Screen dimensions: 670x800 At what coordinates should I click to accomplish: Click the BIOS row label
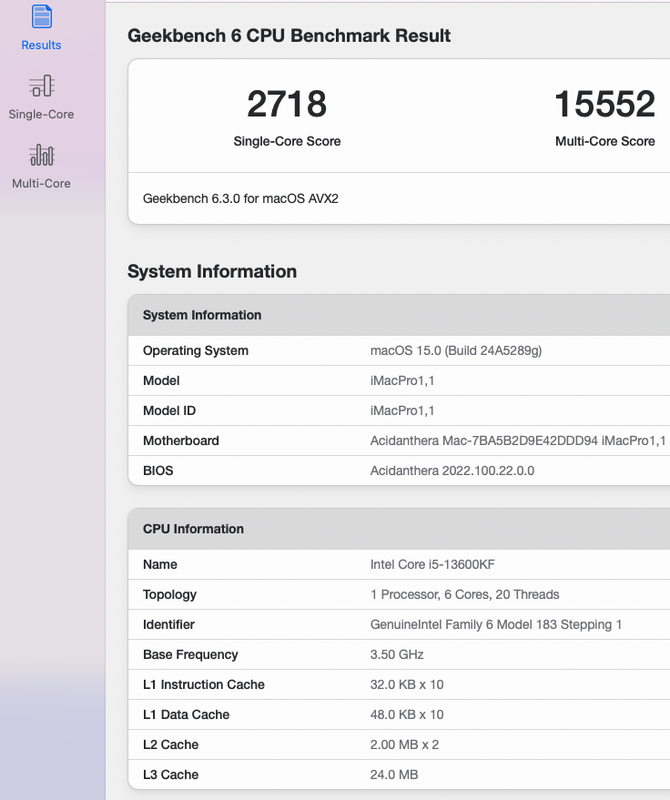coord(158,471)
